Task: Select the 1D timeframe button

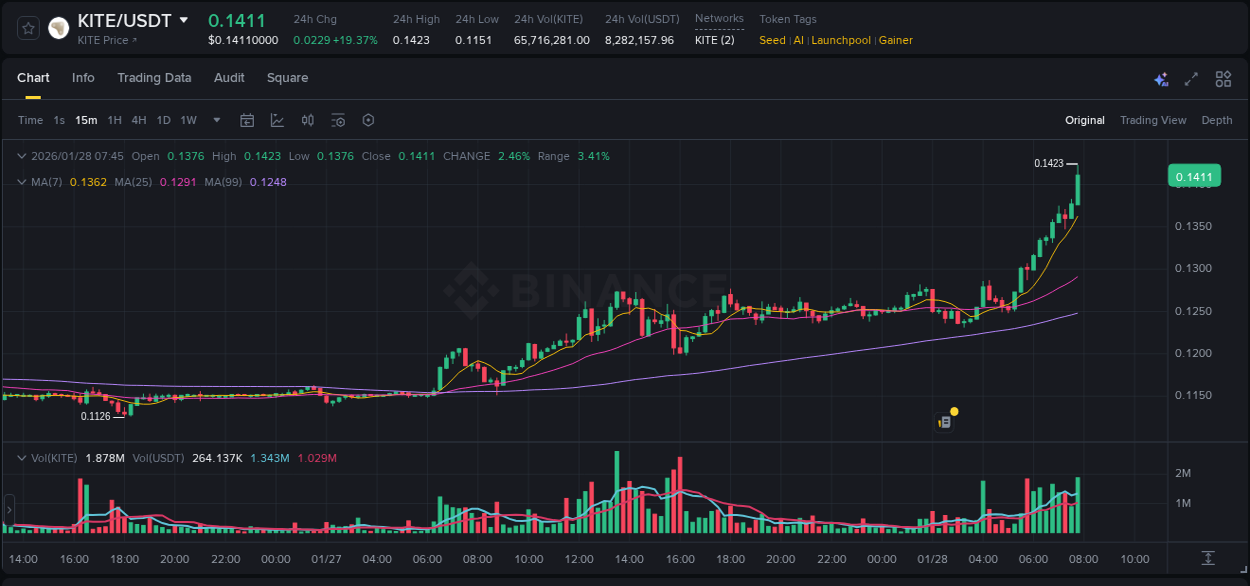Action: tap(163, 120)
